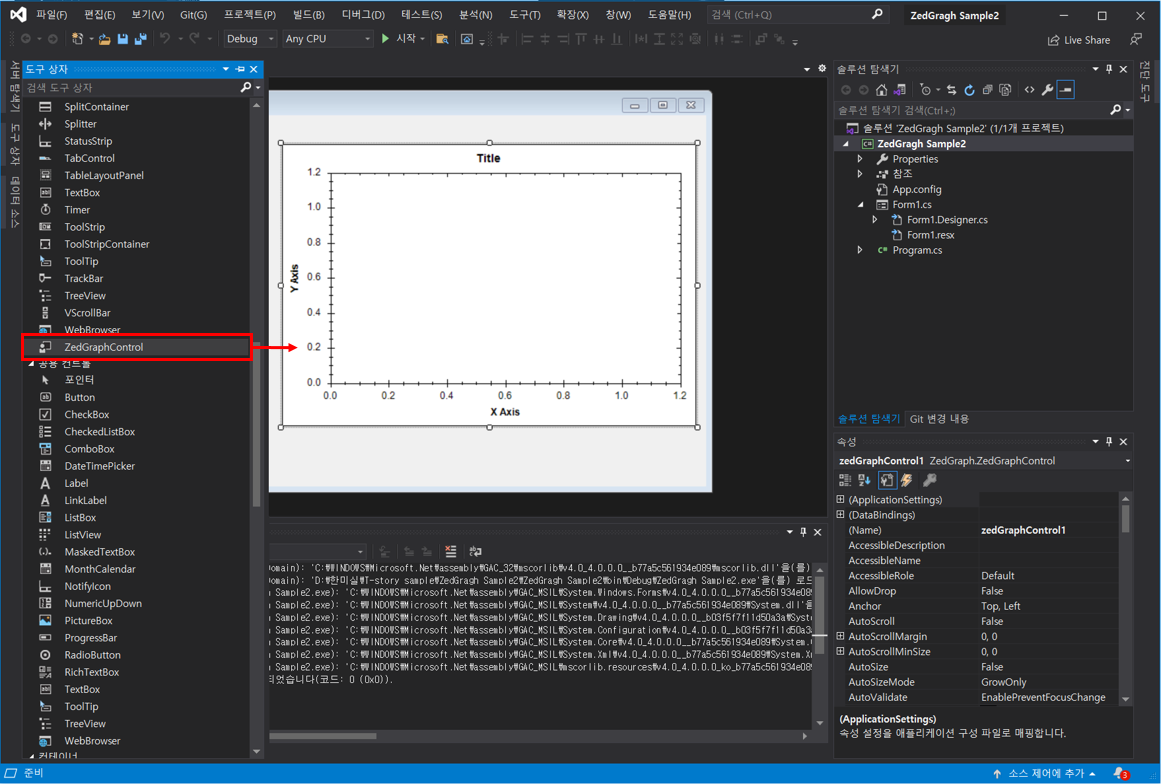
Task: Toggle word wrap icon in Output
Action: (x=475, y=551)
